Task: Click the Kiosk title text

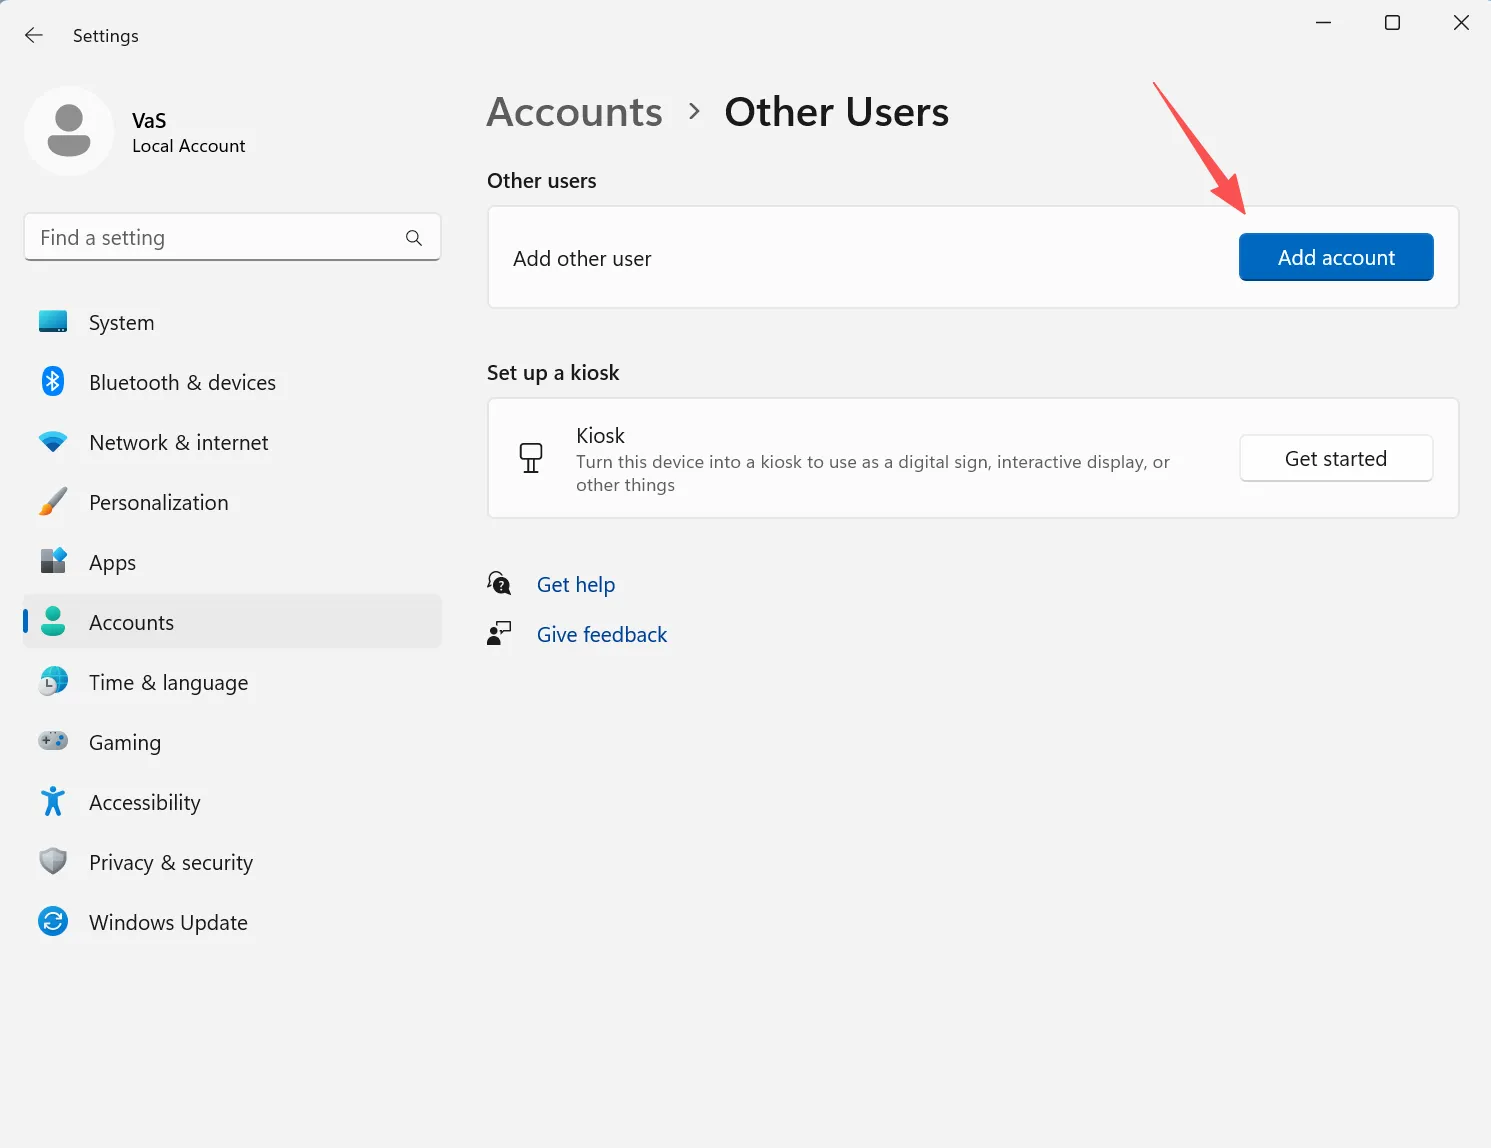Action: (600, 435)
